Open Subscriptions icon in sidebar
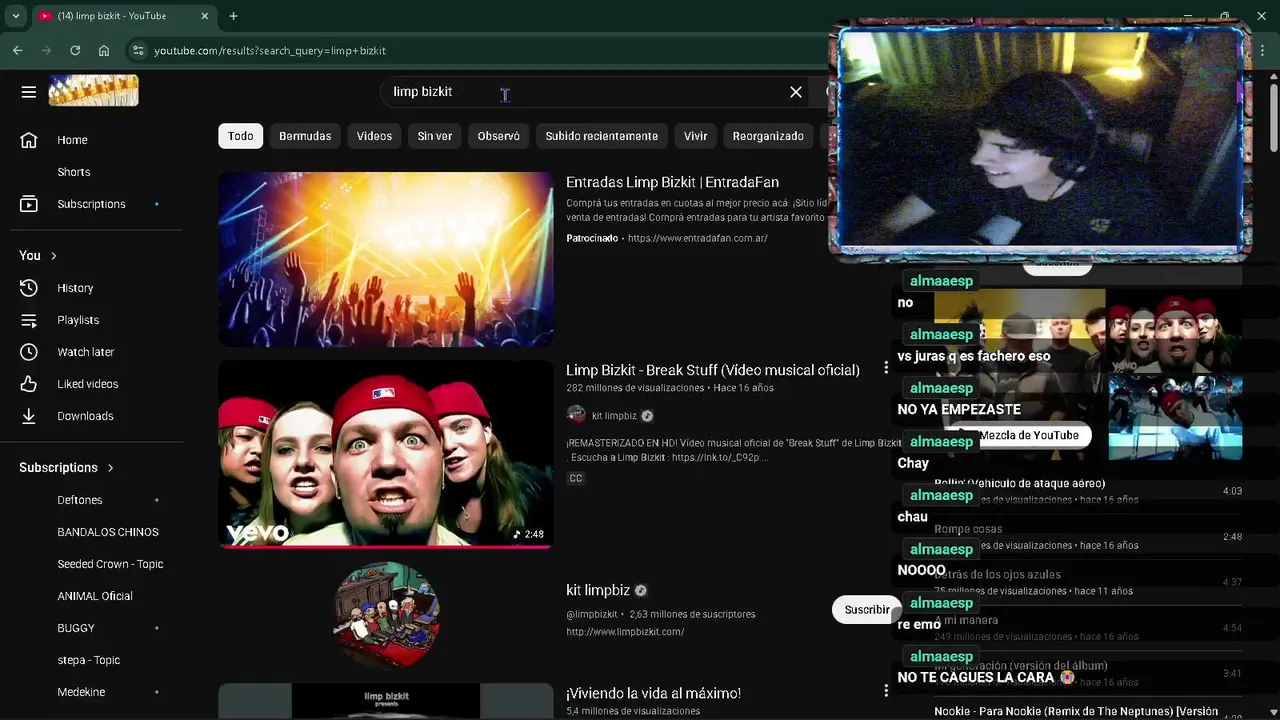This screenshot has width=1280, height=720. pos(29,204)
